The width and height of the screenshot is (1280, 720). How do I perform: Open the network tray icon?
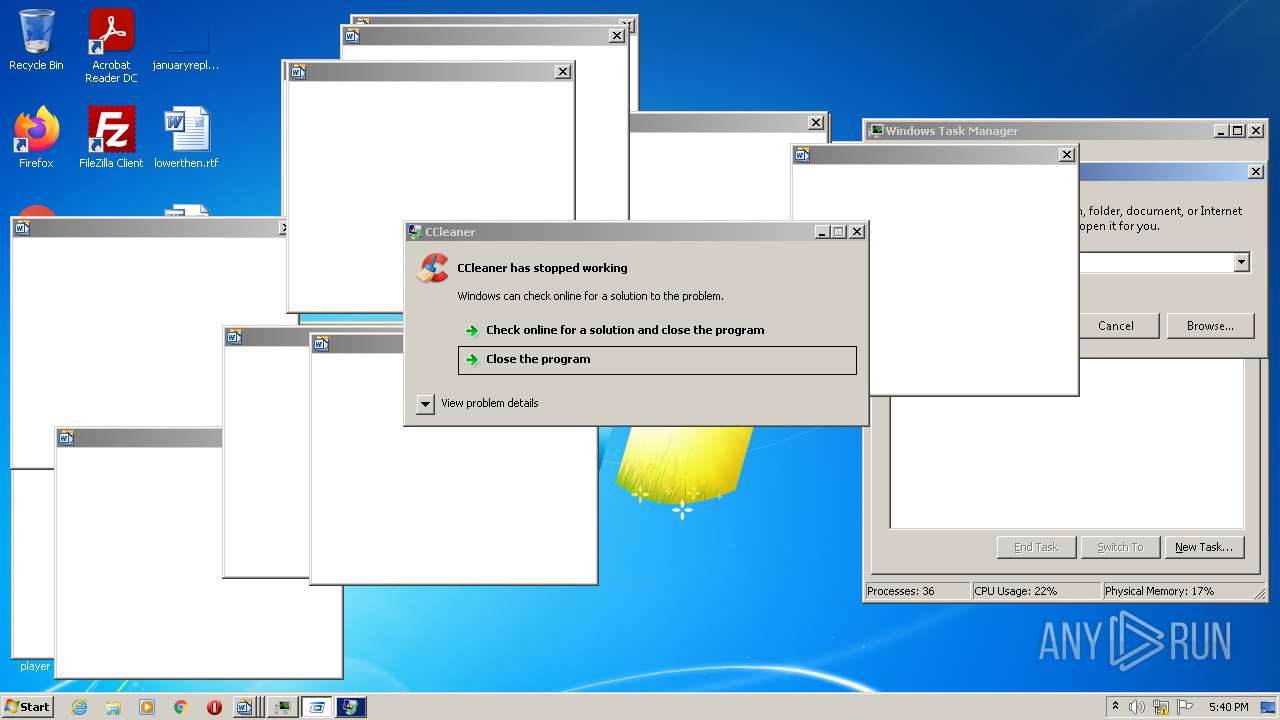pos(1161,707)
